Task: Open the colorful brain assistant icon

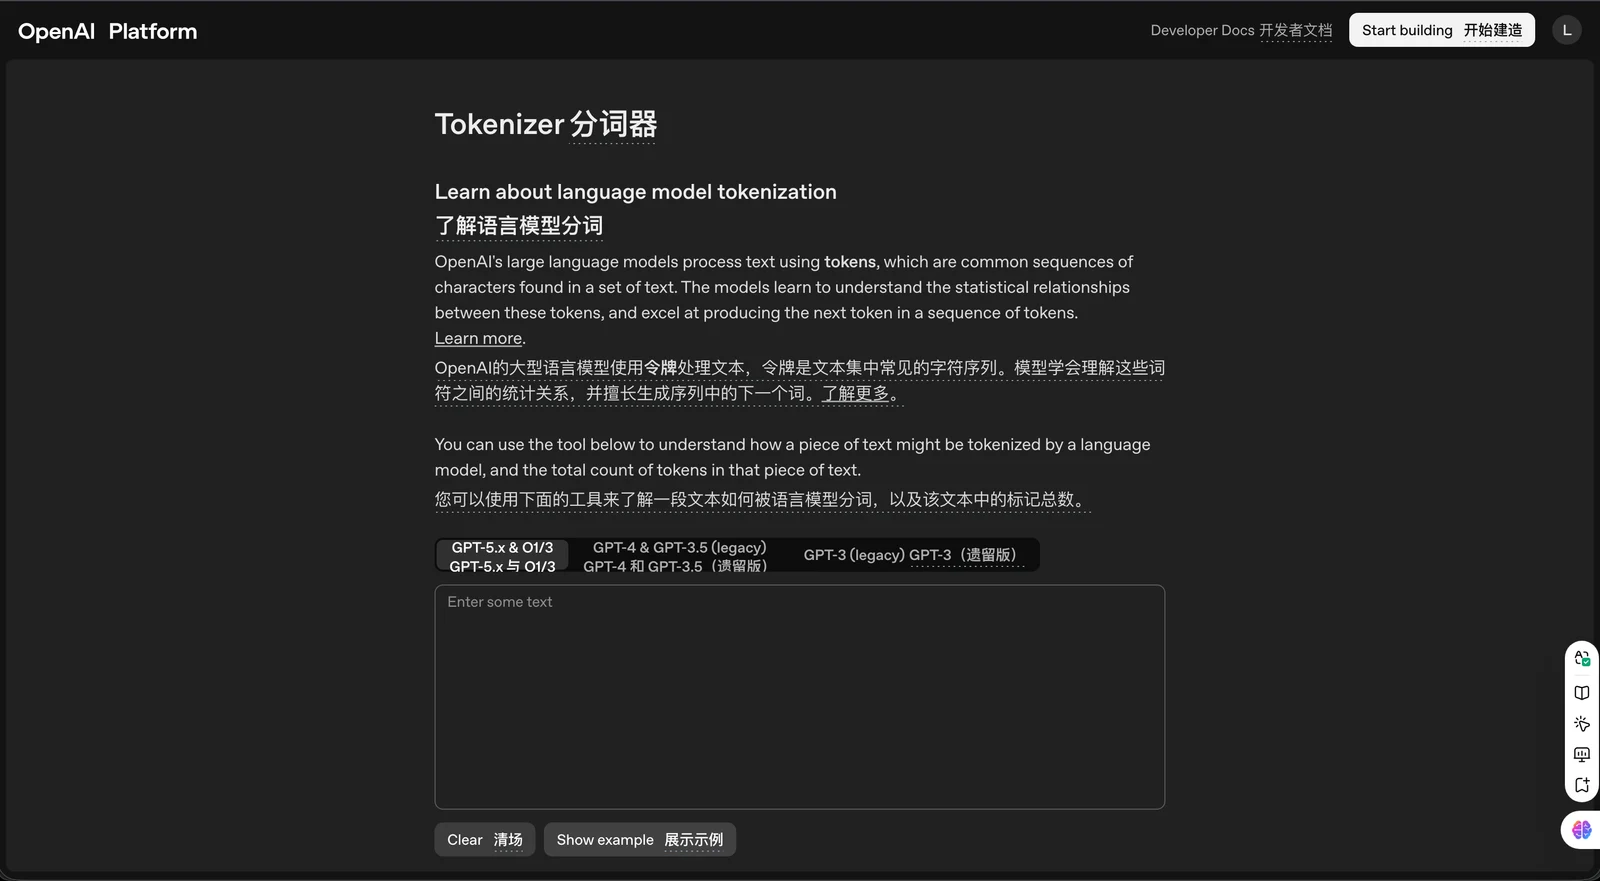Action: coord(1582,830)
